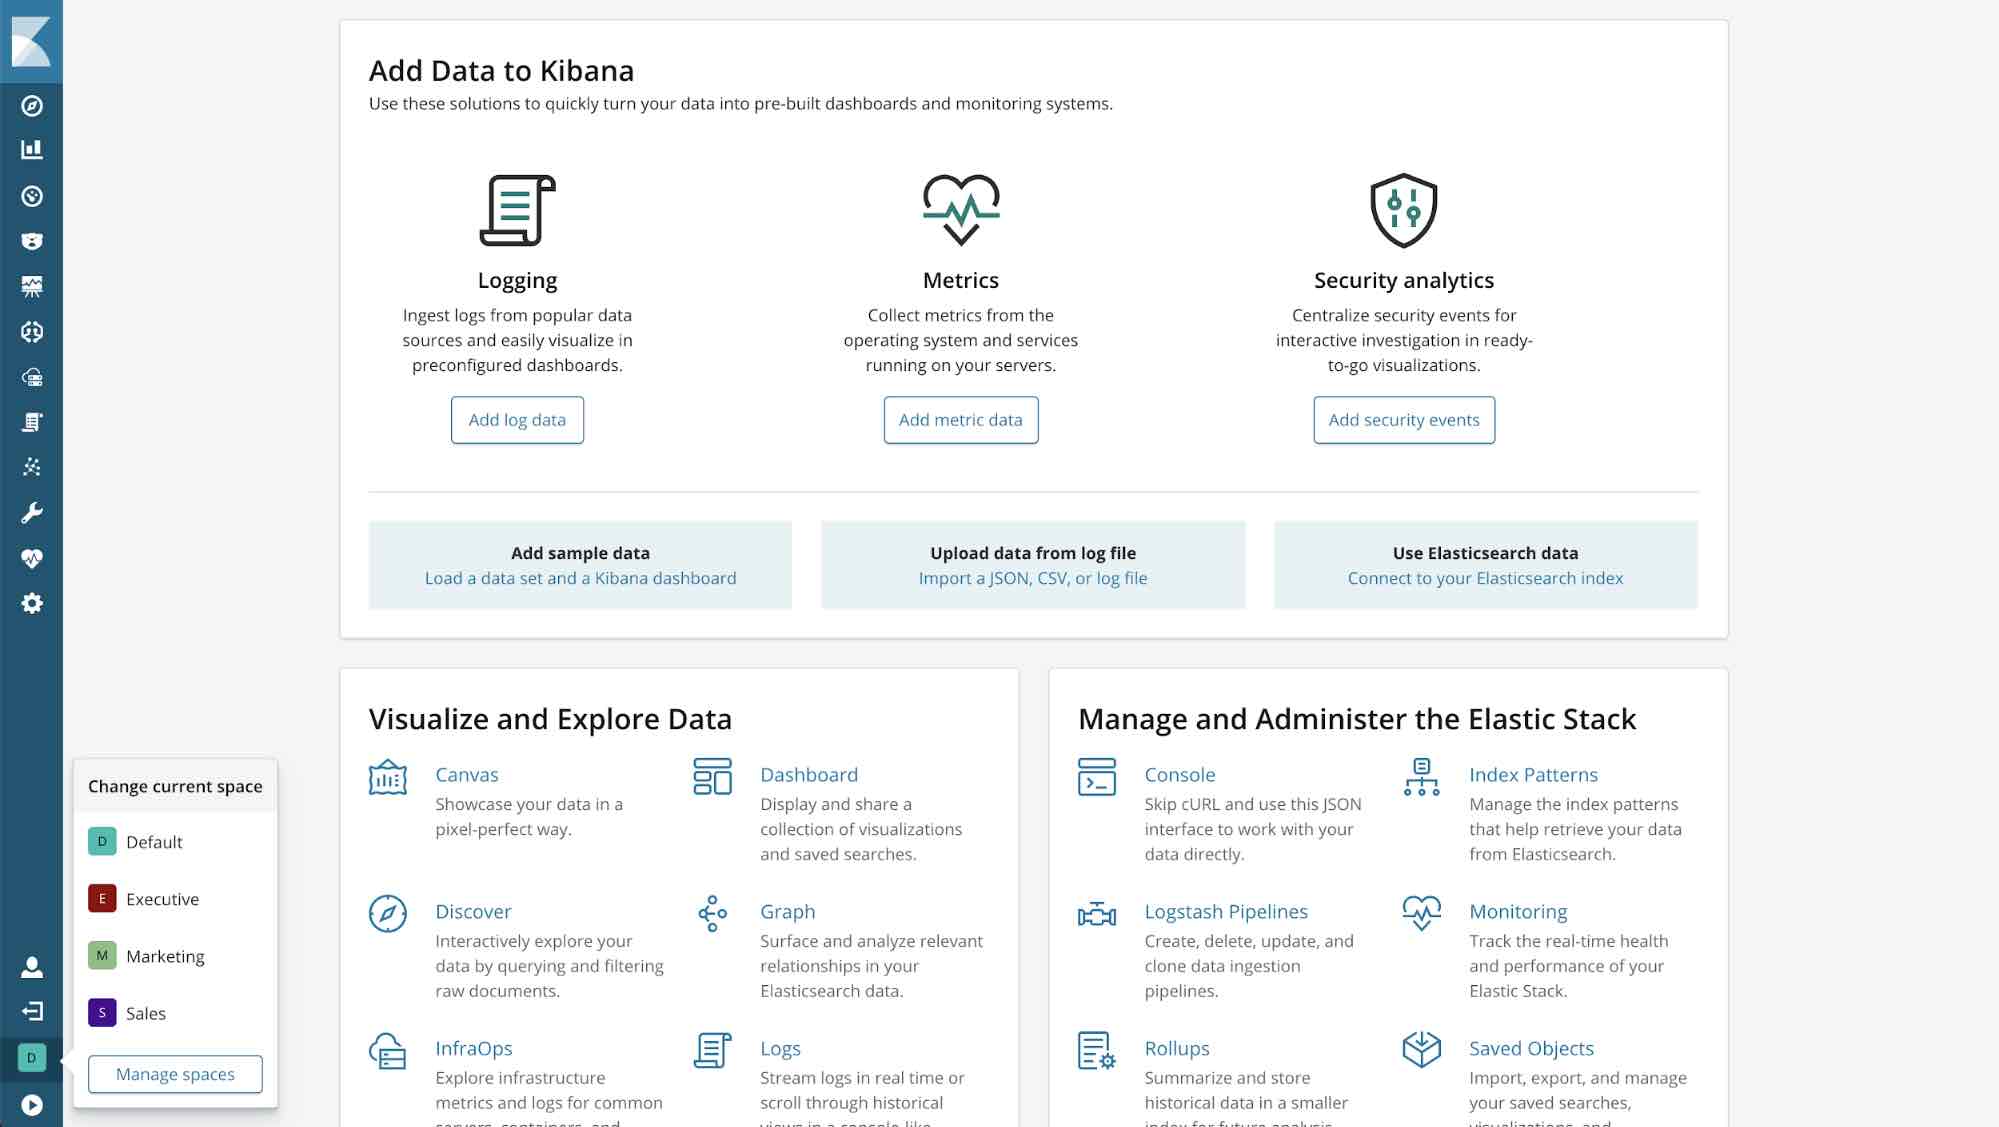Open the Rollups link
The image size is (1999, 1127).
tap(1177, 1049)
